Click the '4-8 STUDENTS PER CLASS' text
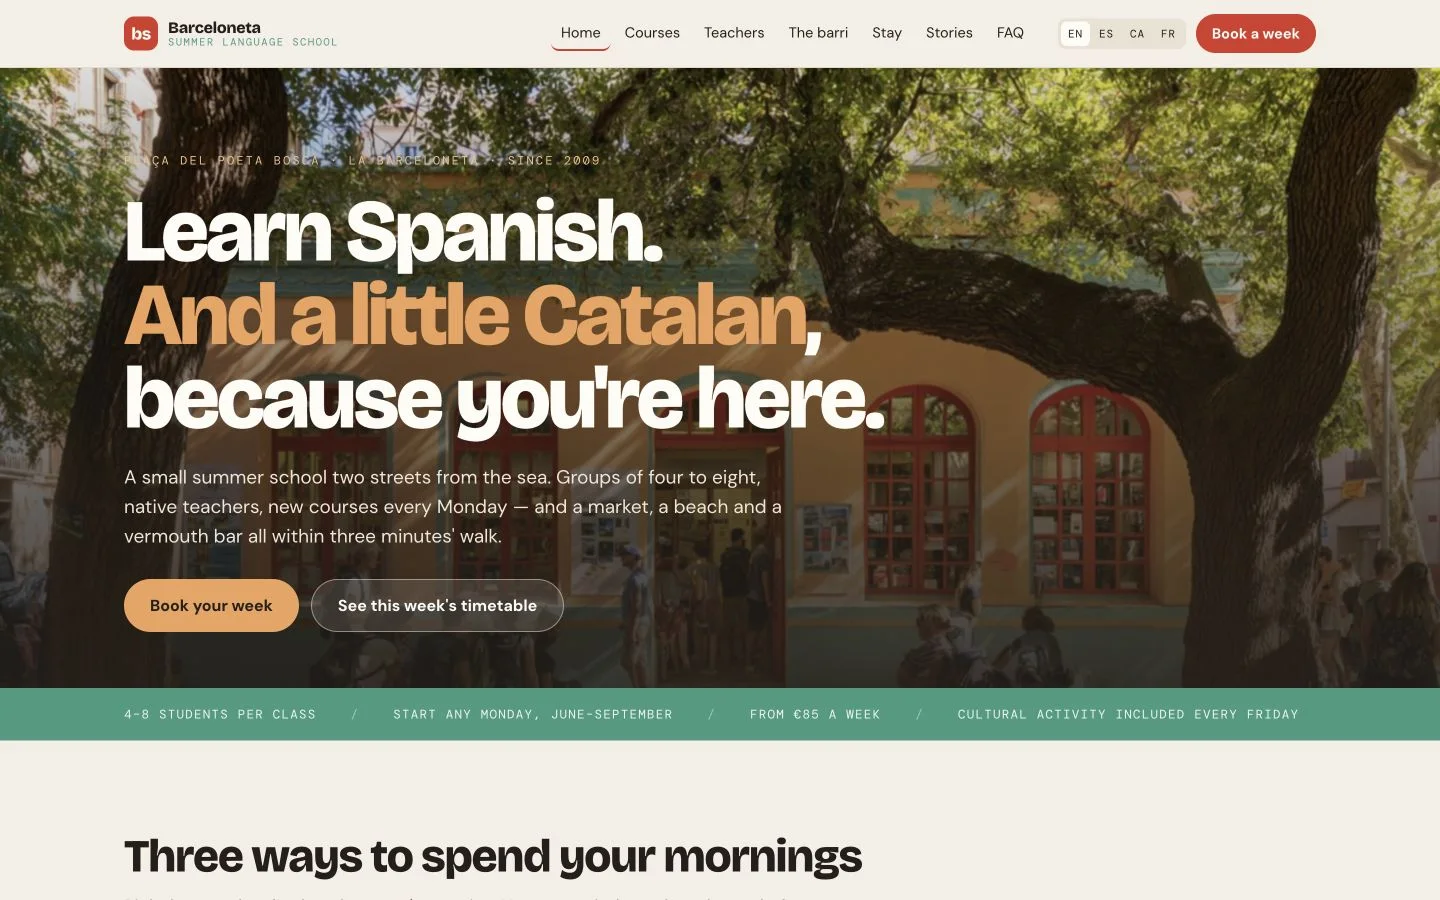Viewport: 1440px width, 900px height. [x=220, y=715]
